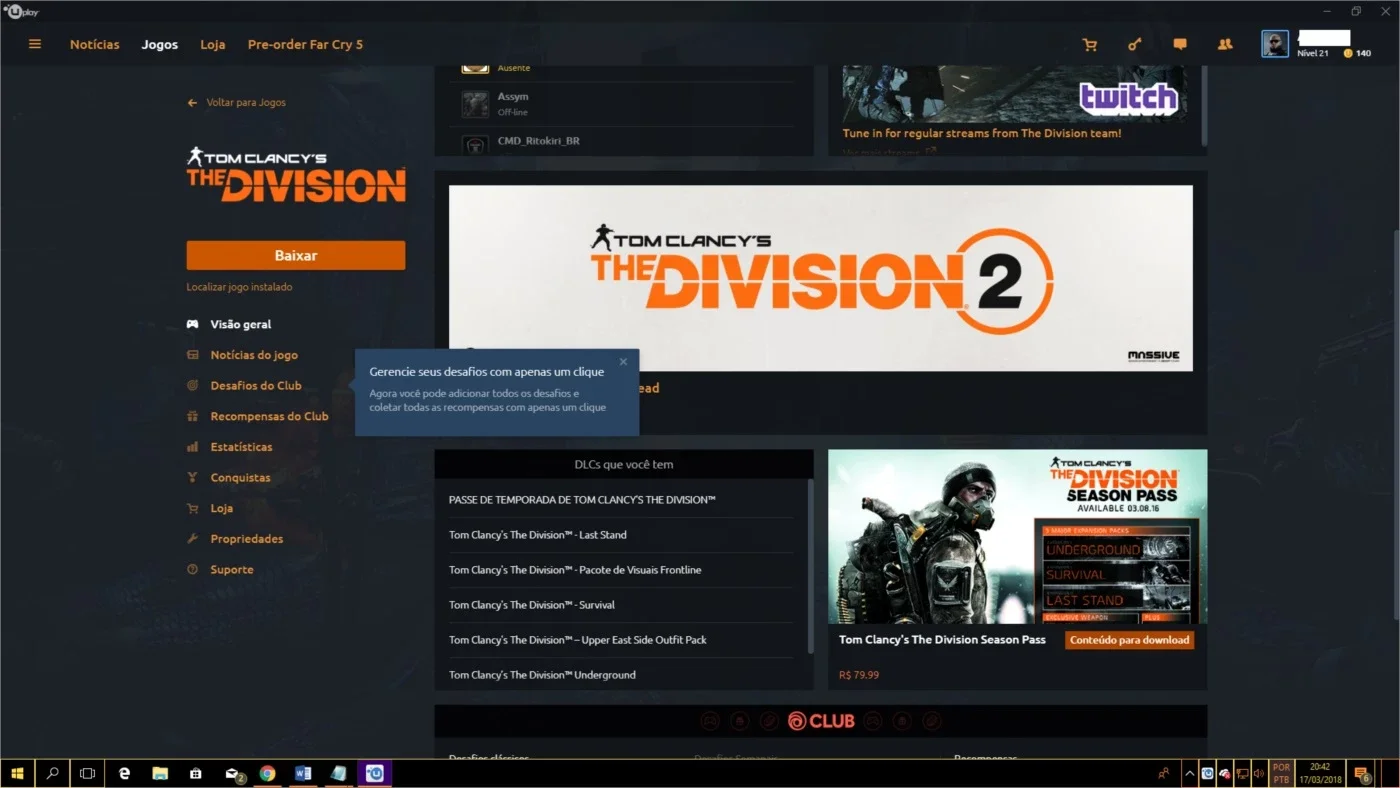Click the wrench icon beside Propriedades
Screen dimensions: 1400x788
(x=192, y=539)
